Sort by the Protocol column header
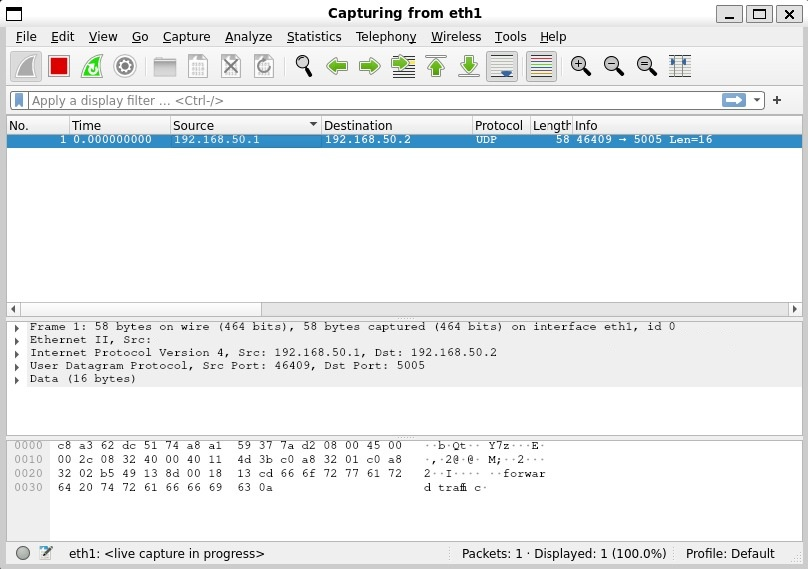Image resolution: width=808 pixels, height=569 pixels. pos(501,125)
